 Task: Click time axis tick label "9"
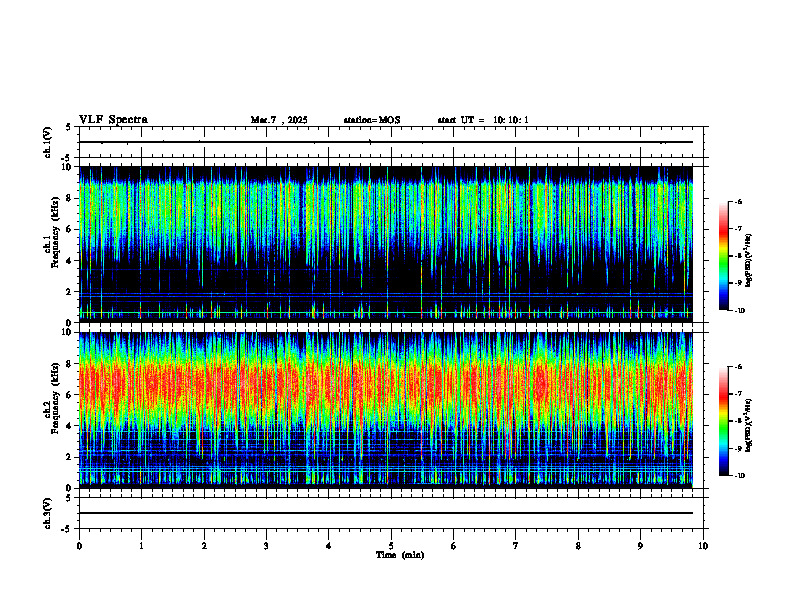[x=640, y=546]
